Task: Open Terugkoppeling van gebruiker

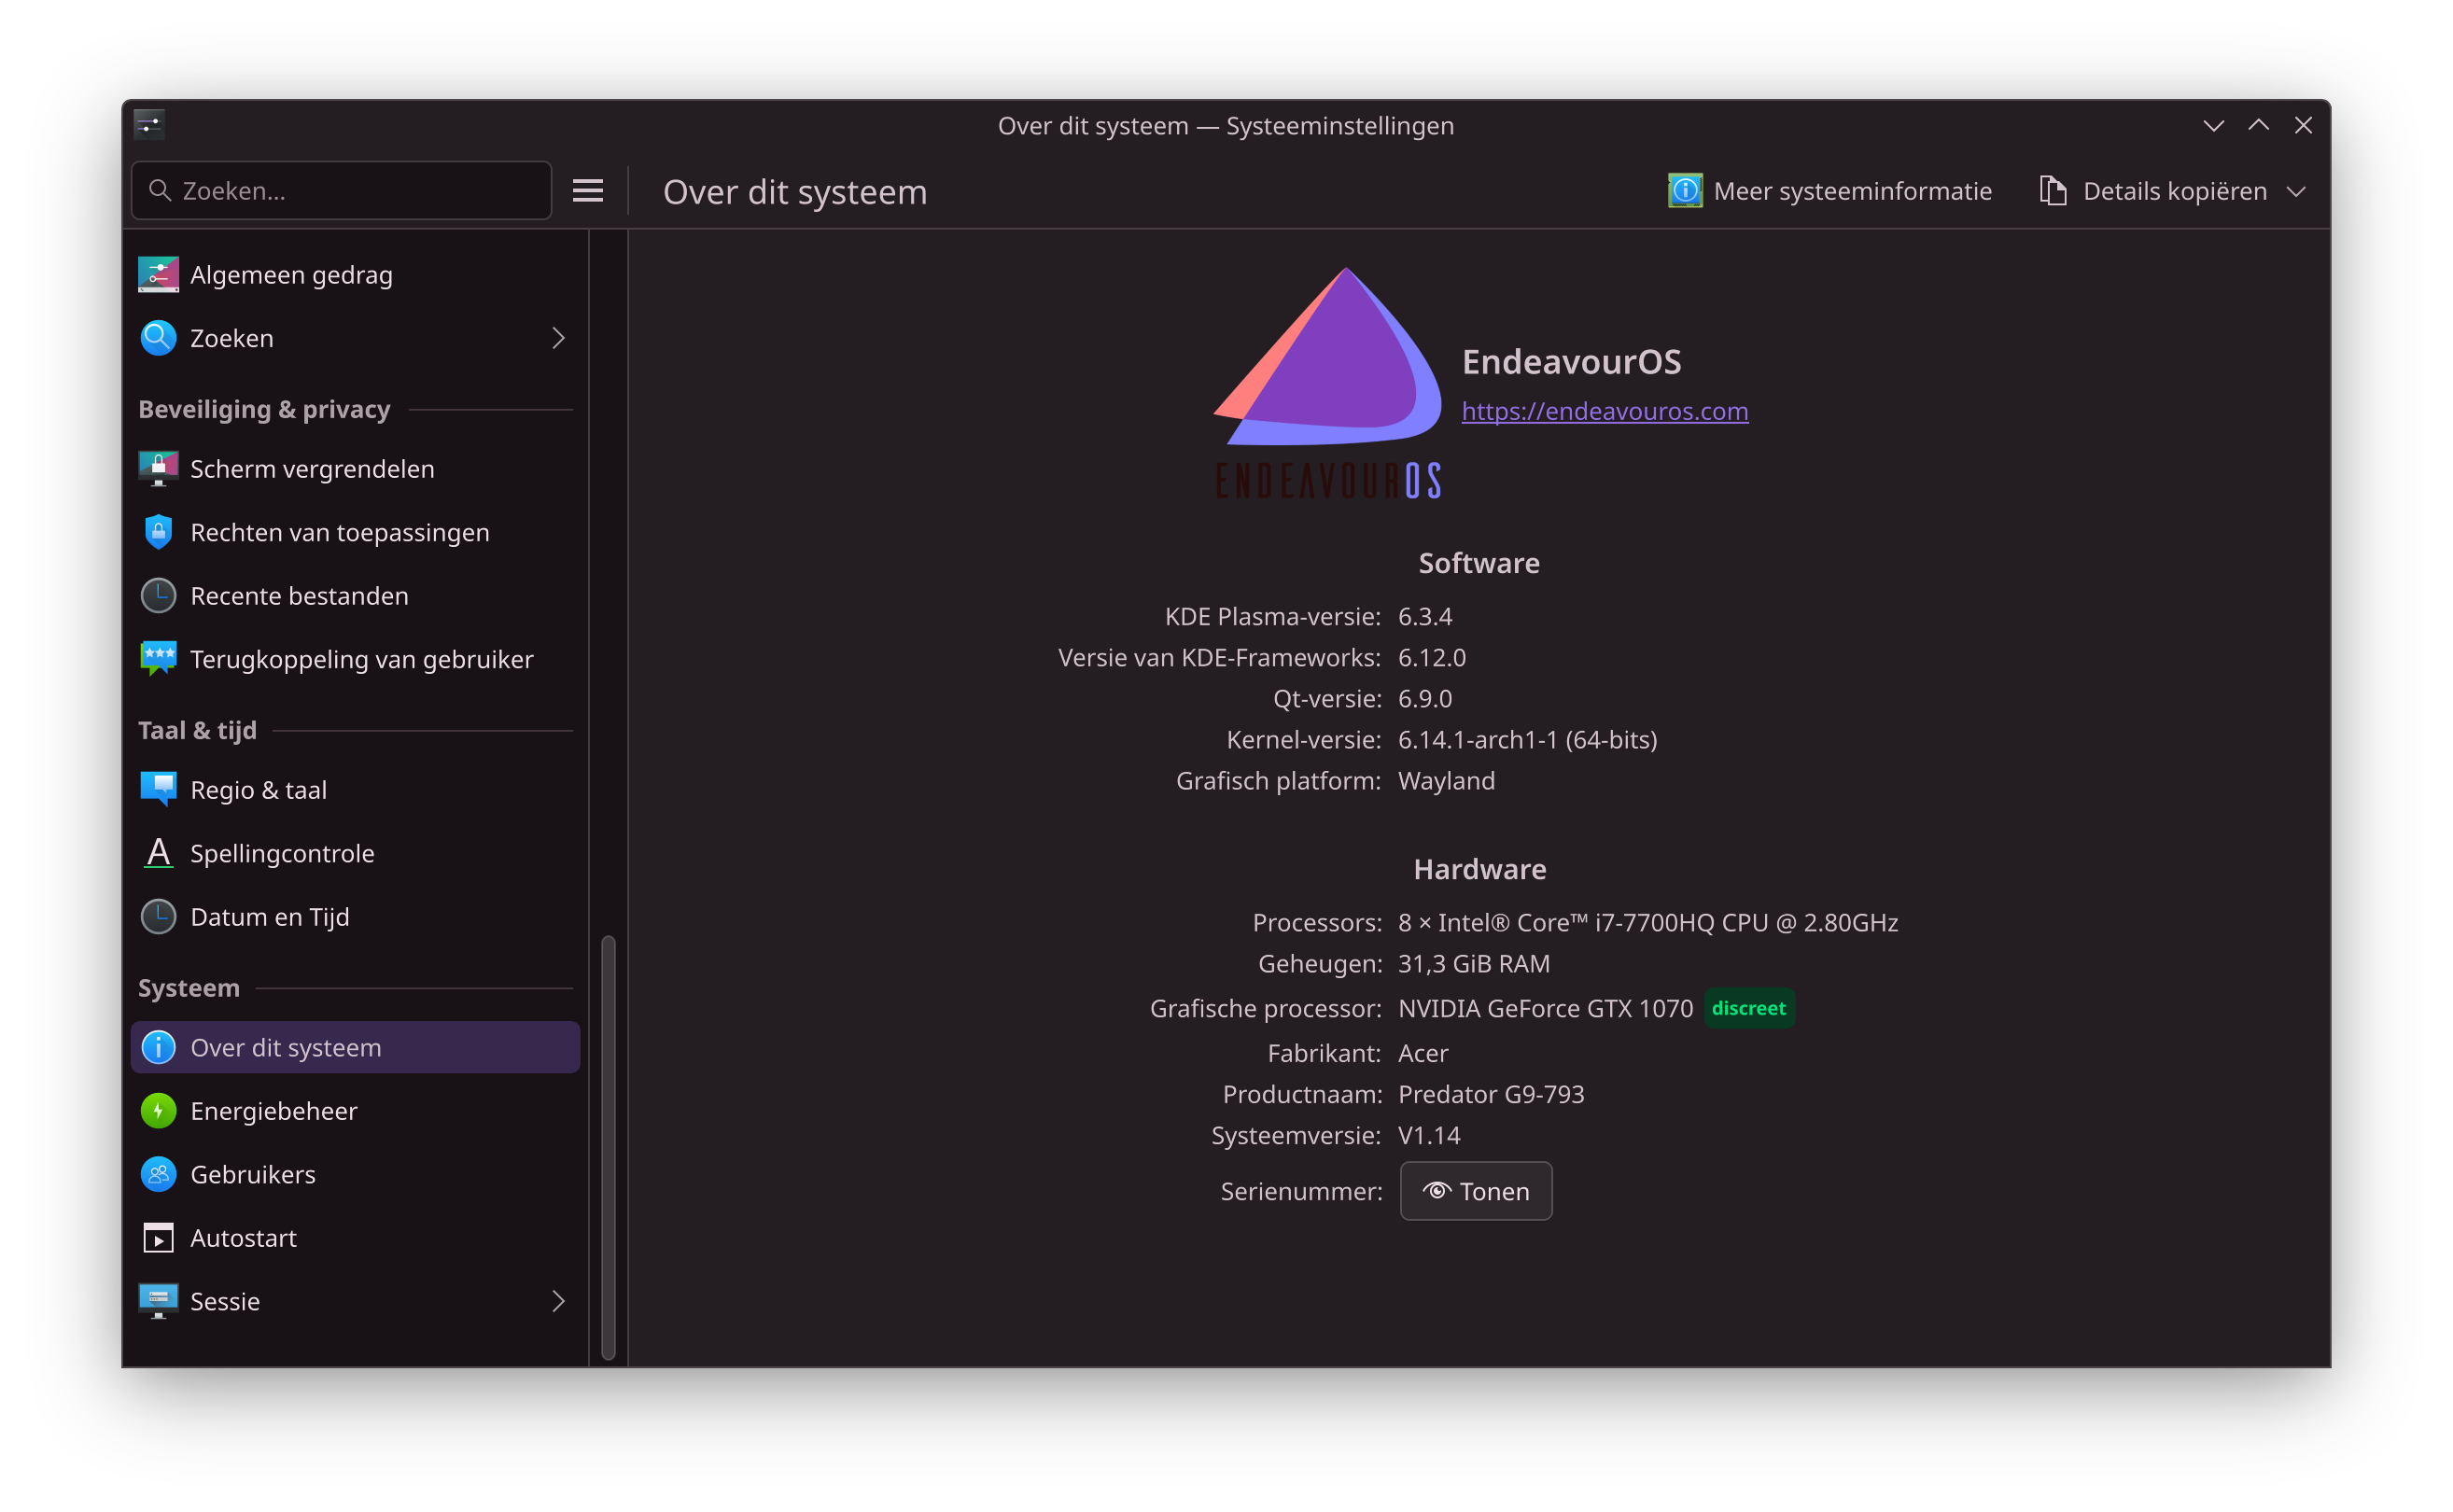Action: coord(355,659)
